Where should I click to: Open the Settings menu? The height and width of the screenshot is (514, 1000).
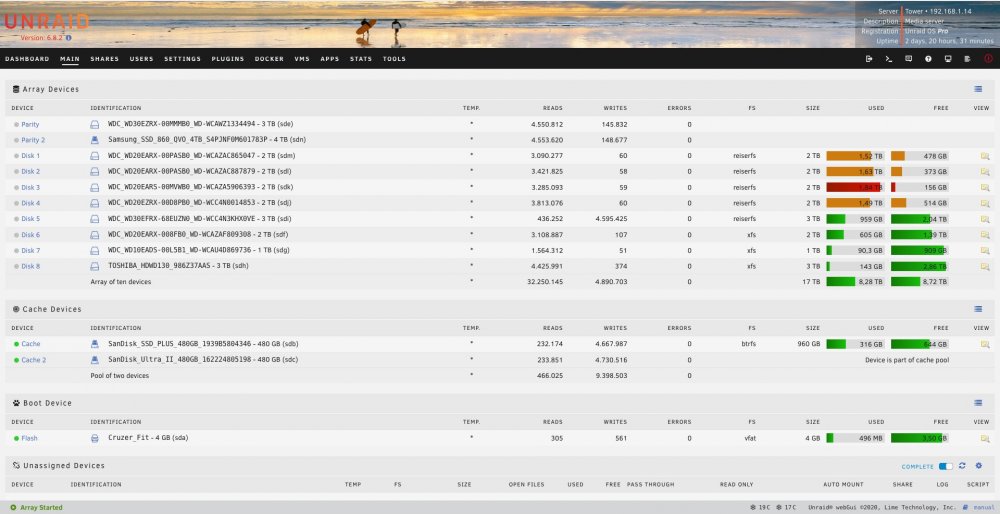click(182, 59)
